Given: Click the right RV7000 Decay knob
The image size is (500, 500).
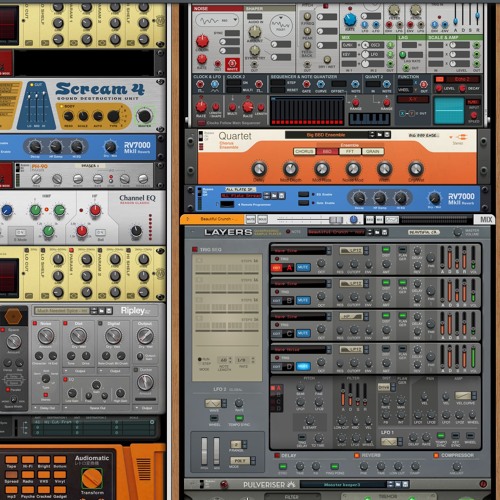Looking at the screenshot, I should pyautogui.click(x=359, y=198).
